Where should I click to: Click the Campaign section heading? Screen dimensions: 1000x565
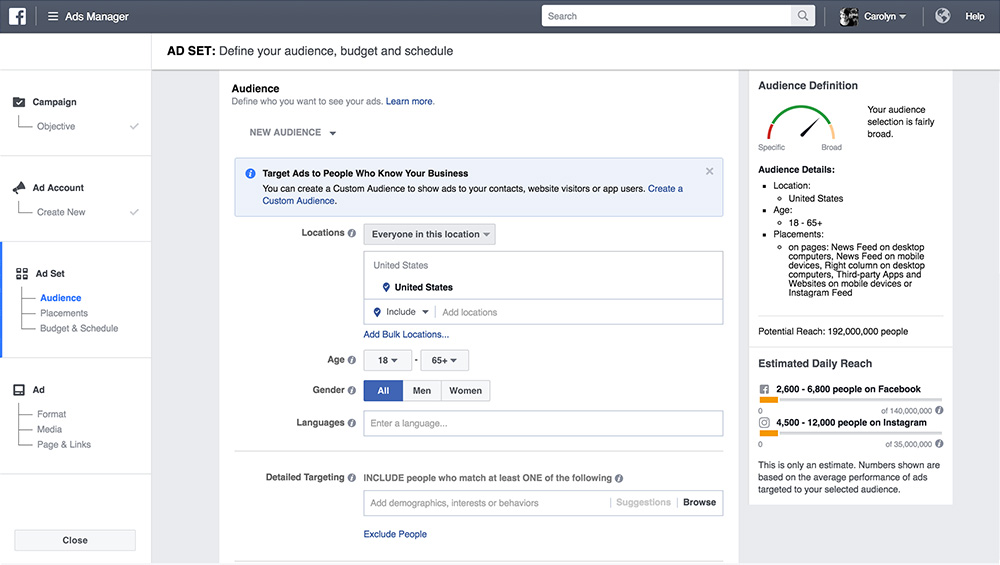[54, 102]
